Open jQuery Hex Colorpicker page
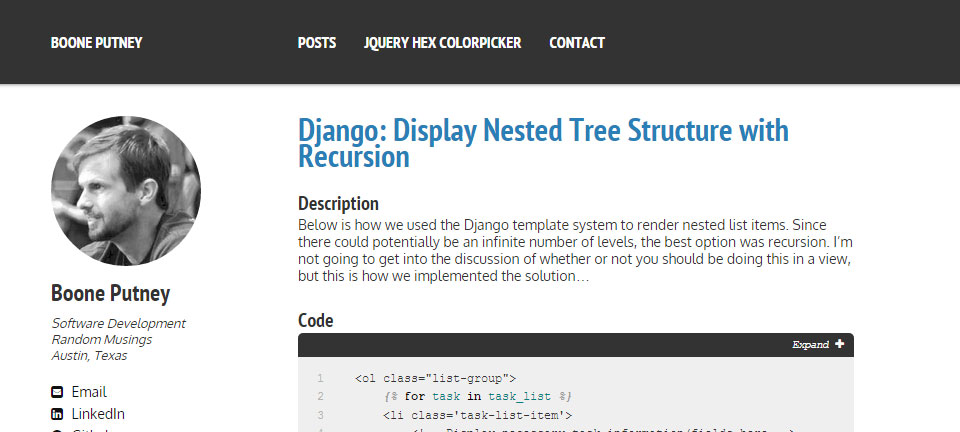 [x=442, y=43]
